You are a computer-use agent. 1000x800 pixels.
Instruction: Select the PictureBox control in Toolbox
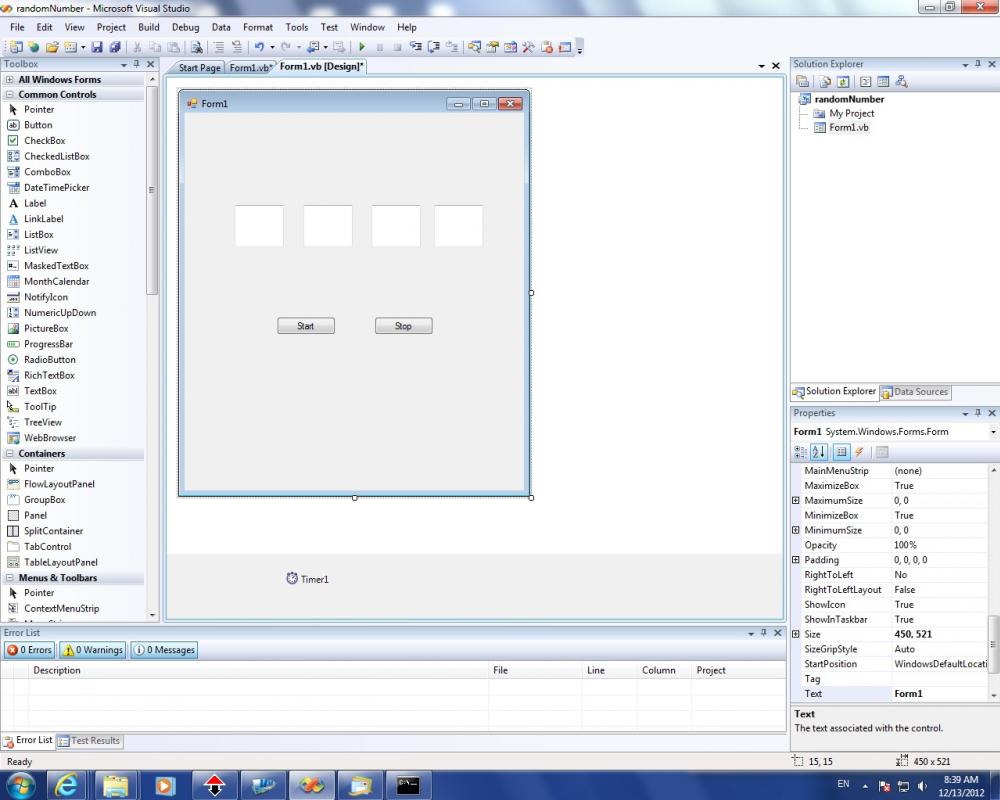46,329
